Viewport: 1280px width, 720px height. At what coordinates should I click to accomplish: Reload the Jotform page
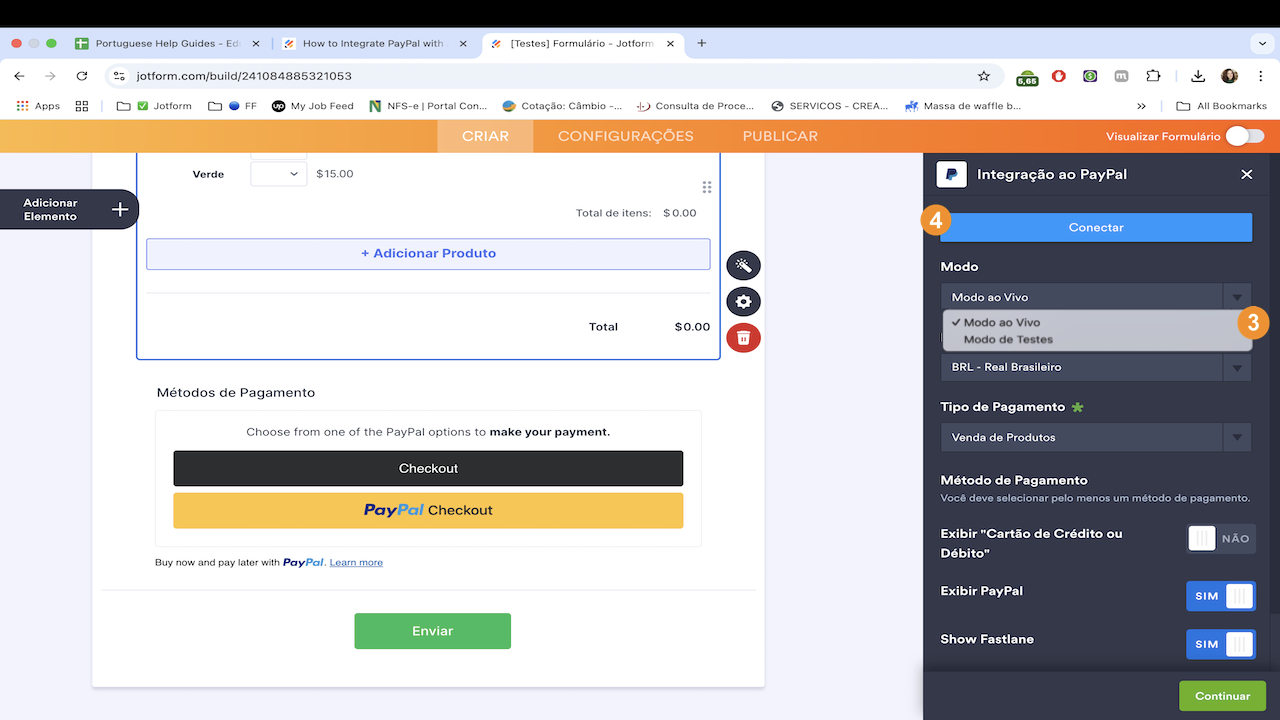(82, 76)
